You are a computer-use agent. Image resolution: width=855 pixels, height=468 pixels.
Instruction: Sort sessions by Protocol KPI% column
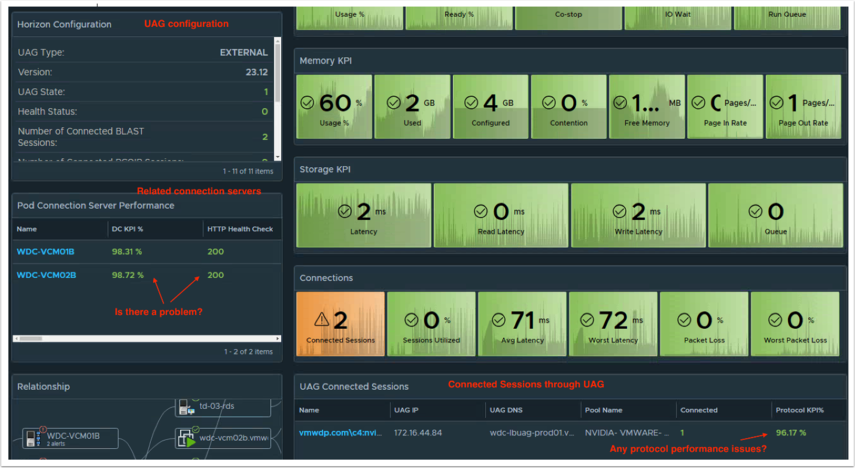point(800,410)
